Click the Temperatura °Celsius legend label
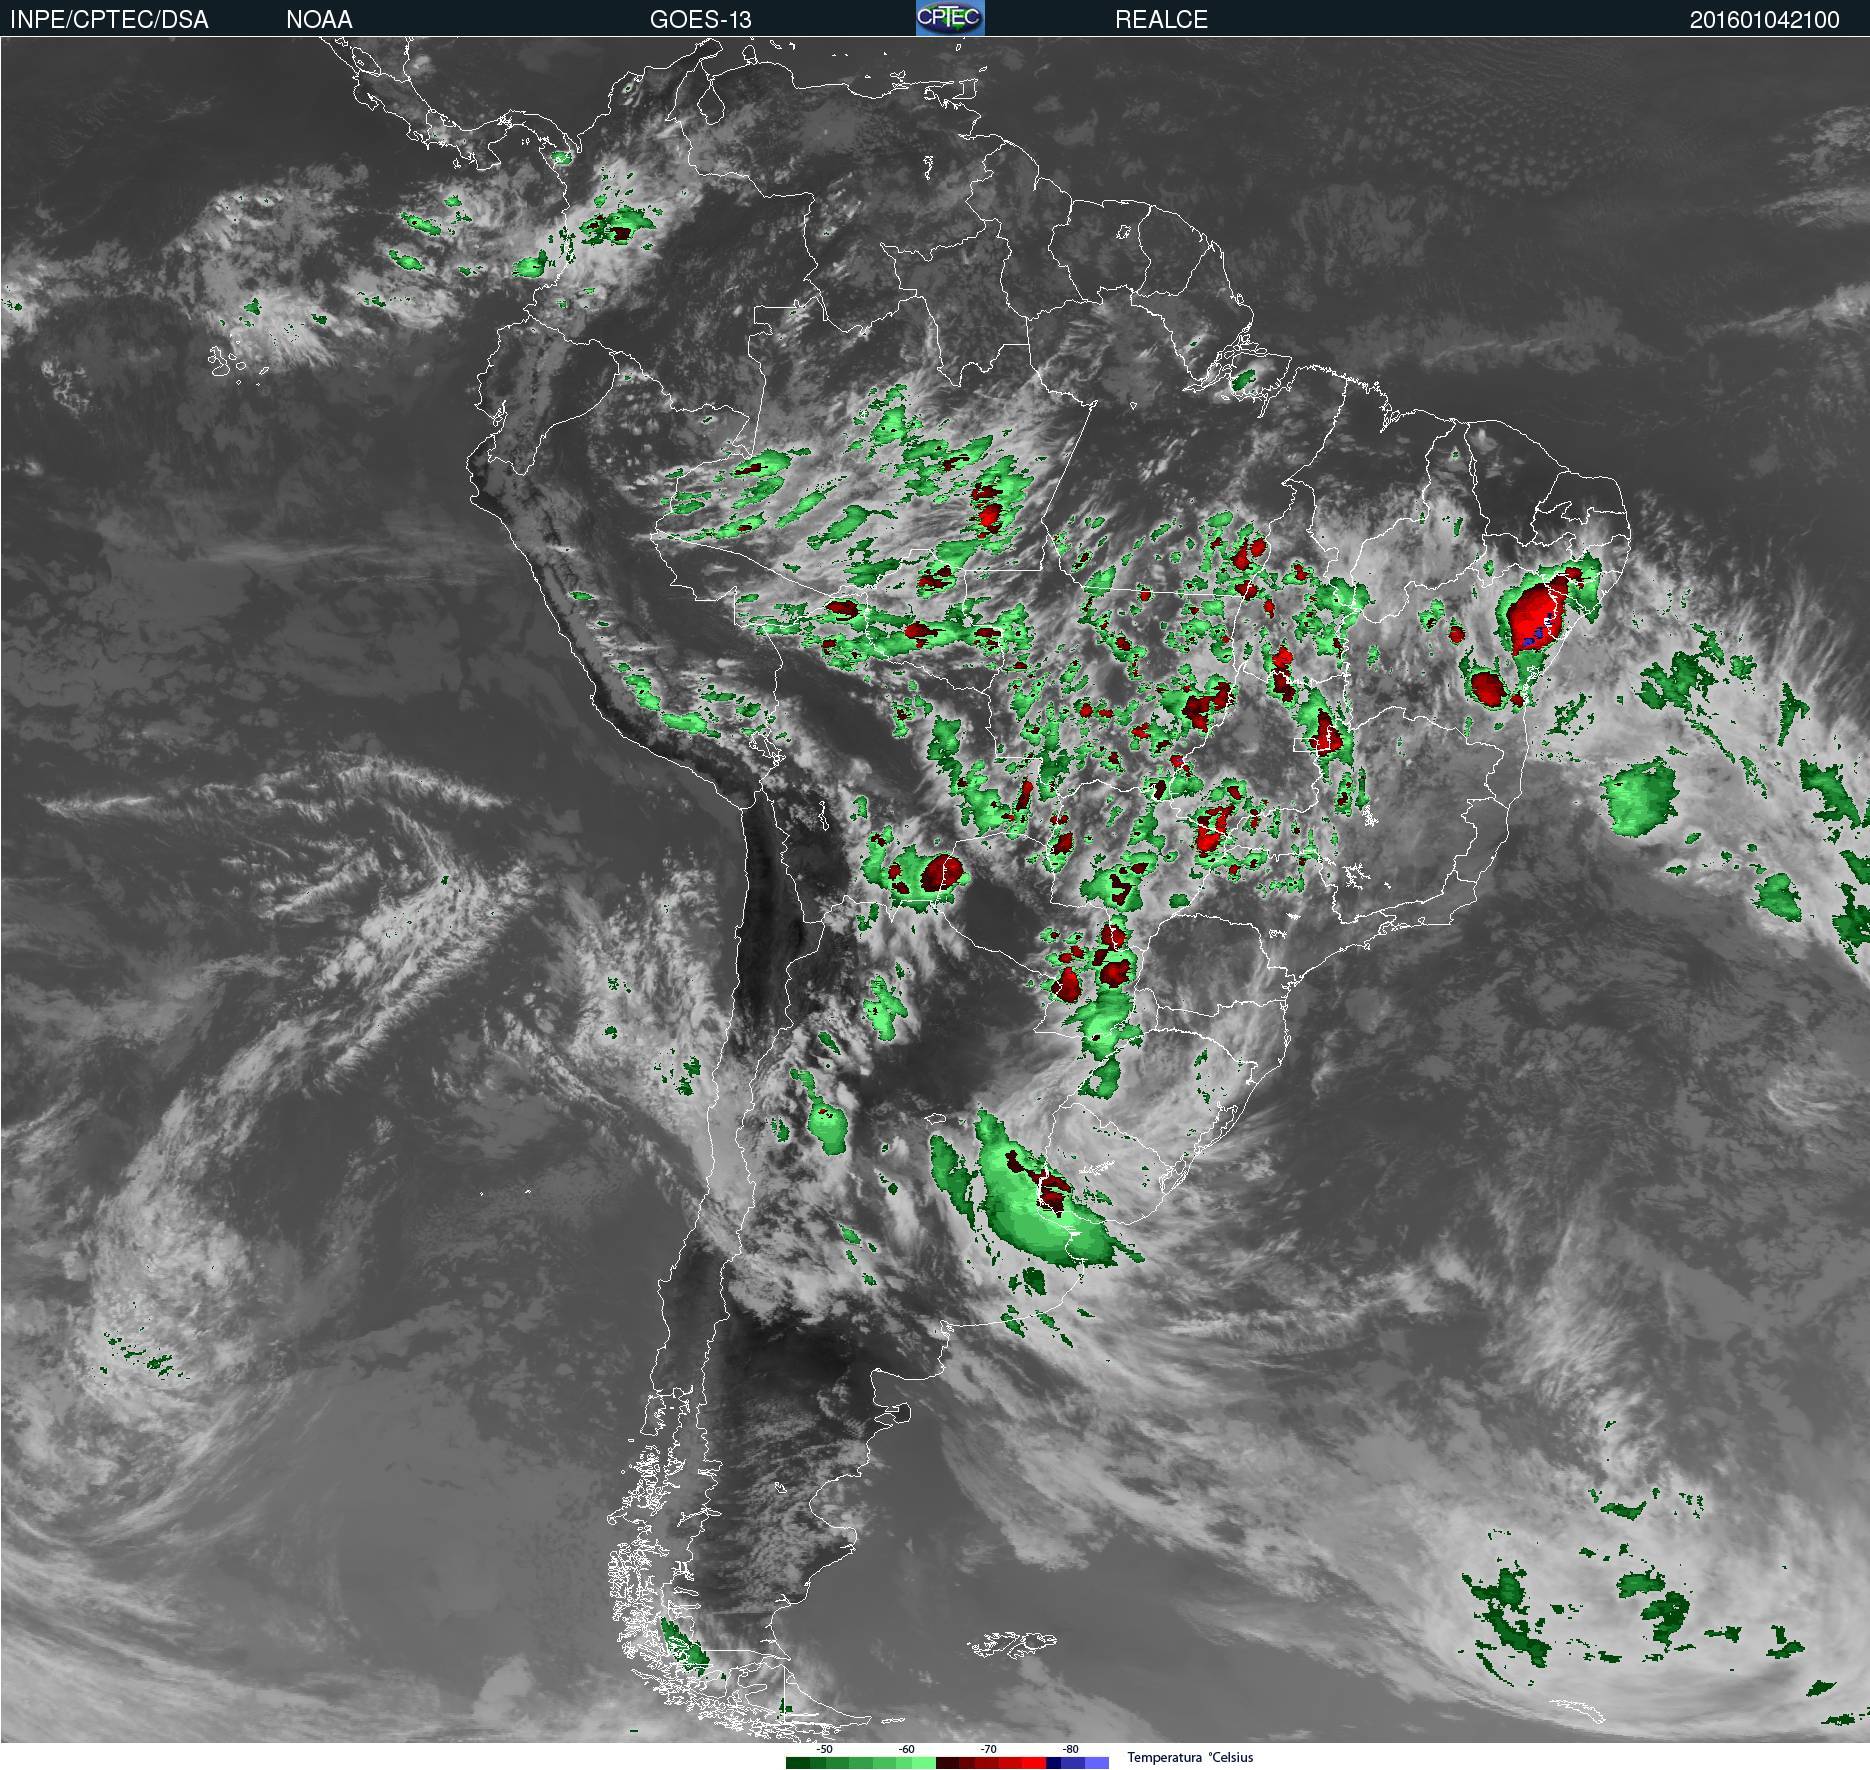Viewport: 1870px width, 1770px height. 1190,1757
